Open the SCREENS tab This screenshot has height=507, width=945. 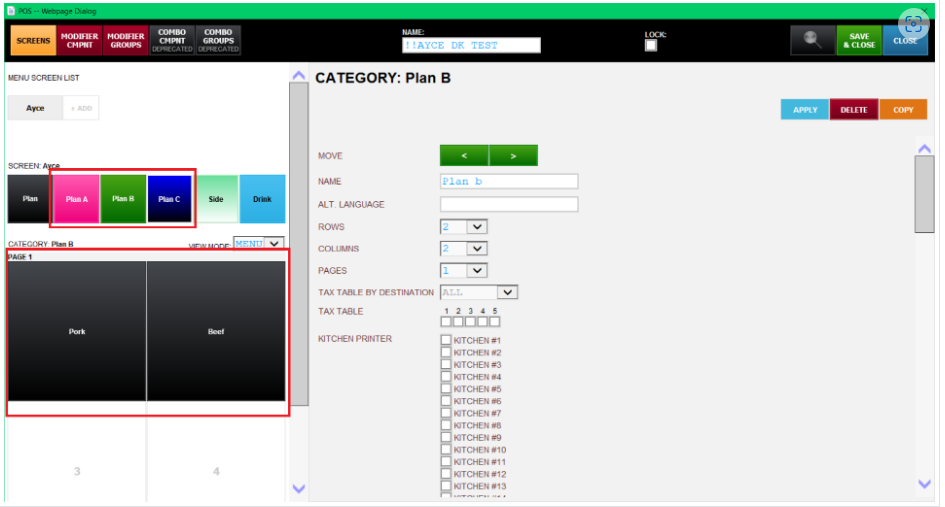click(33, 40)
